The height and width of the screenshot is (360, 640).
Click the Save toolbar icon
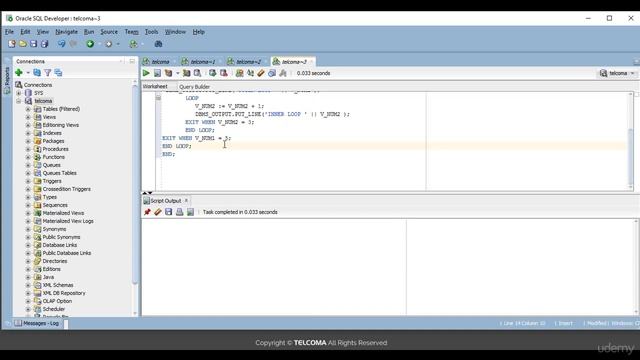33,44
